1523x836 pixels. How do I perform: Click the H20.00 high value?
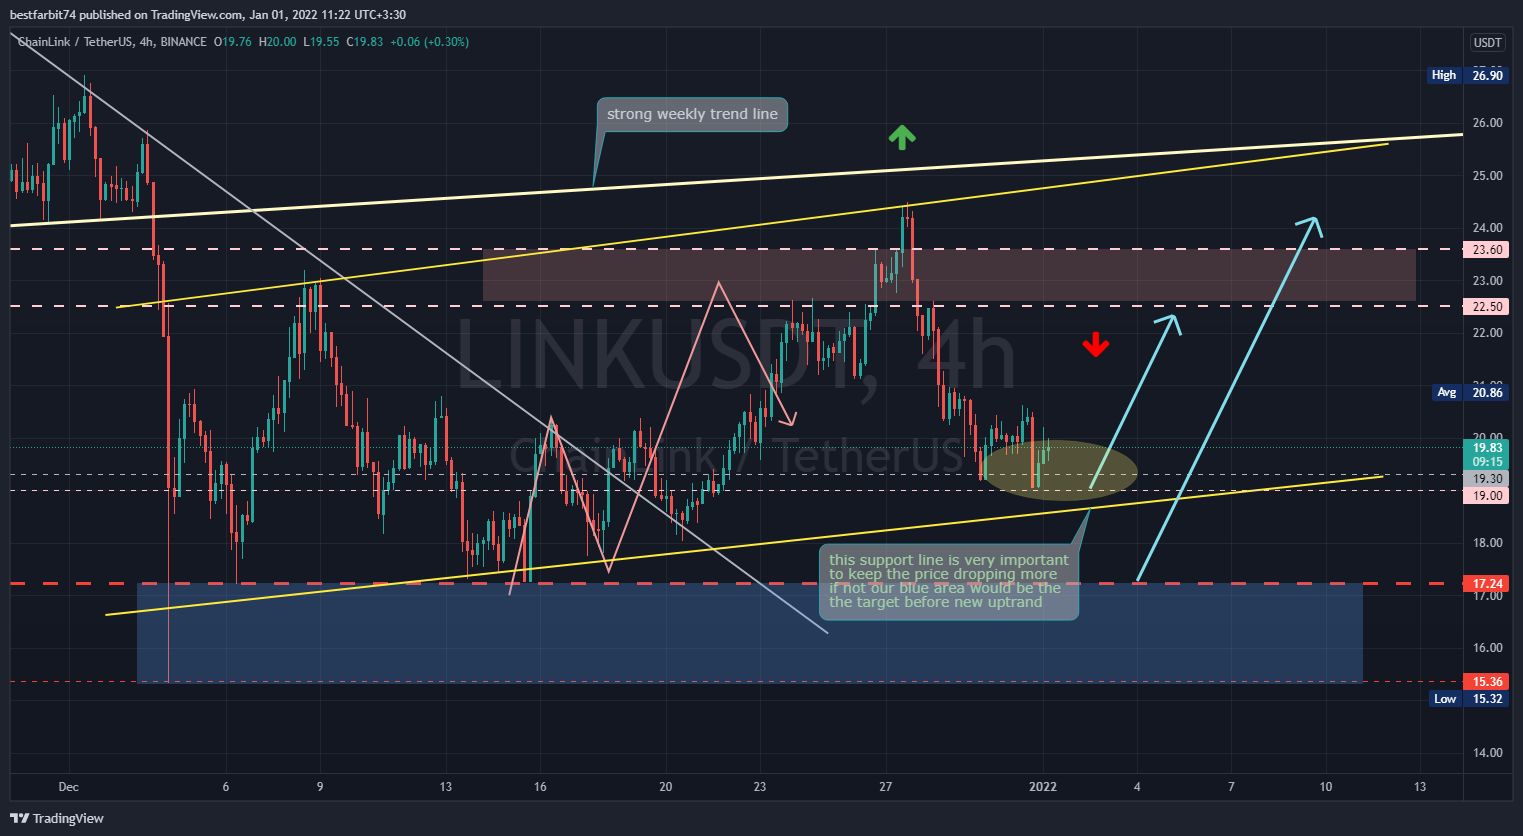[x=277, y=42]
